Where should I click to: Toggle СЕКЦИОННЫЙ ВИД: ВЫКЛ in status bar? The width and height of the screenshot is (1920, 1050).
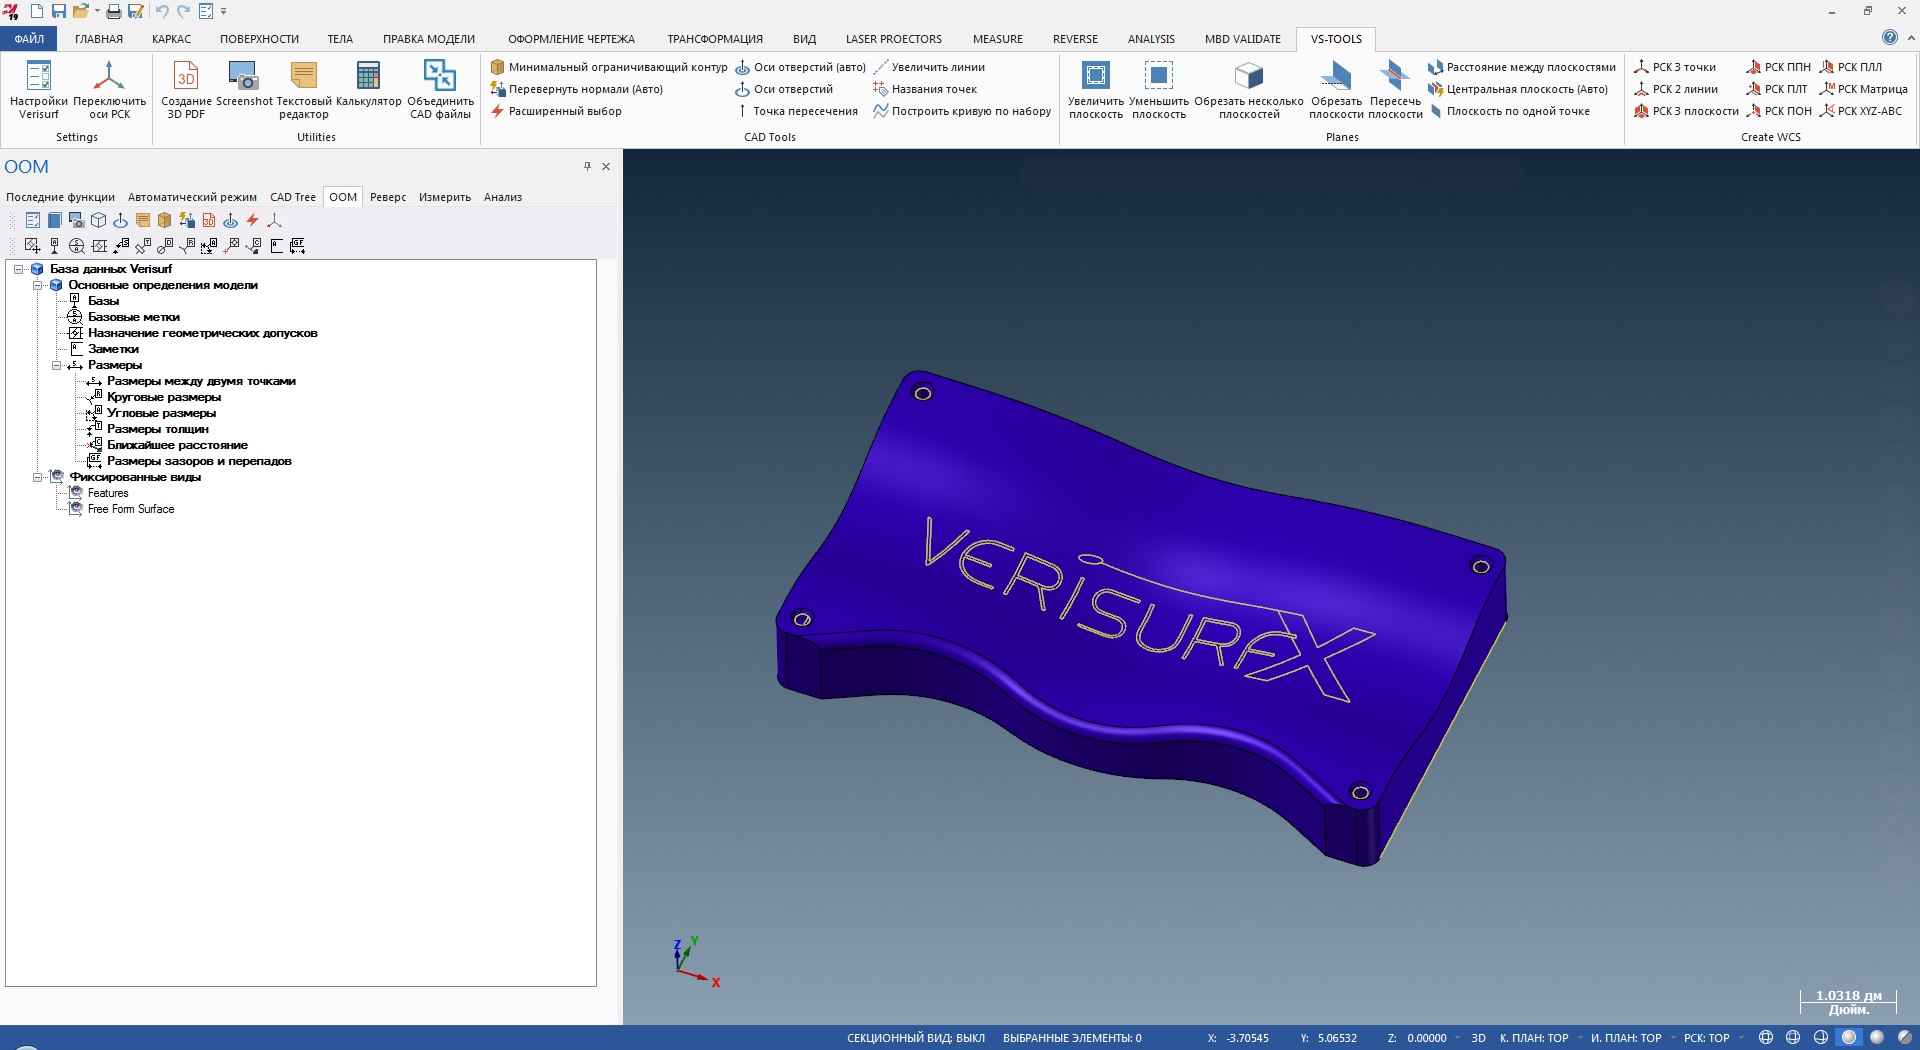(916, 1038)
